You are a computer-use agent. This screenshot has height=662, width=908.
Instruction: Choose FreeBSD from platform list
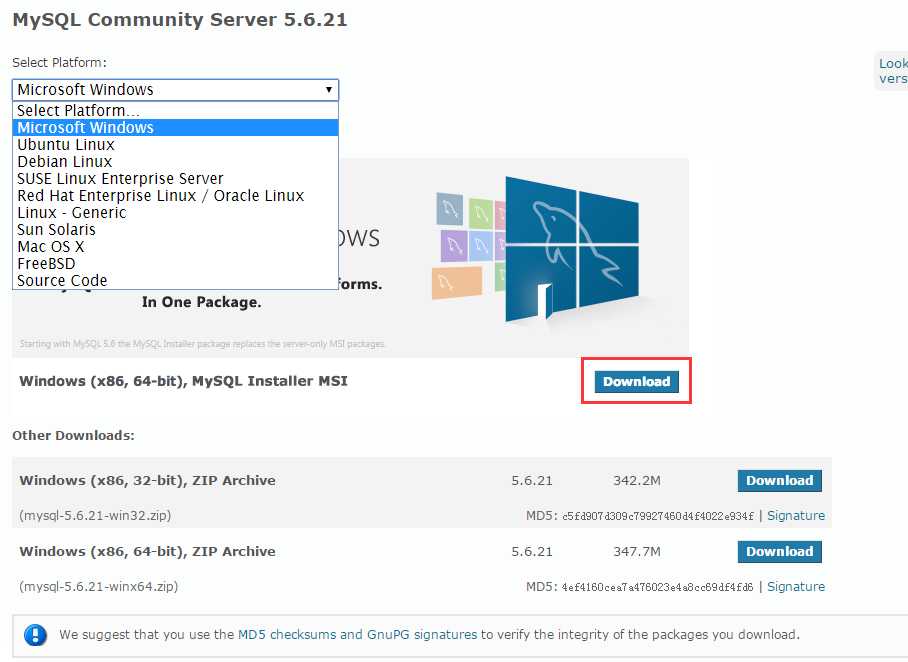175,264
